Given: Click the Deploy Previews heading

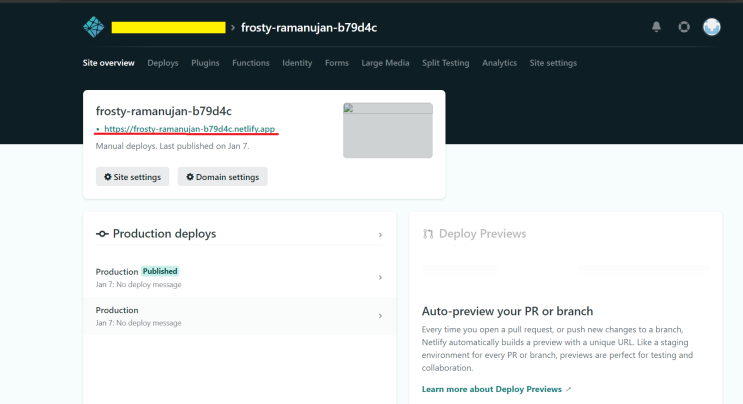Looking at the screenshot, I should pyautogui.click(x=482, y=233).
